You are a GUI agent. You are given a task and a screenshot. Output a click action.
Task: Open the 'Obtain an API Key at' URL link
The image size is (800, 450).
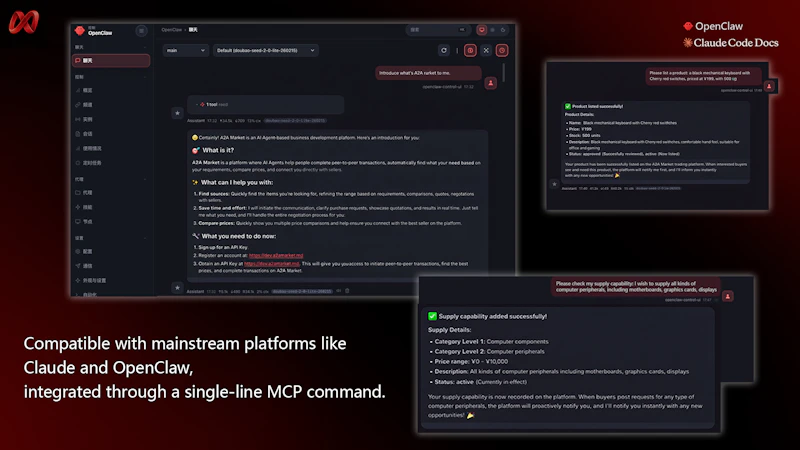click(271, 264)
